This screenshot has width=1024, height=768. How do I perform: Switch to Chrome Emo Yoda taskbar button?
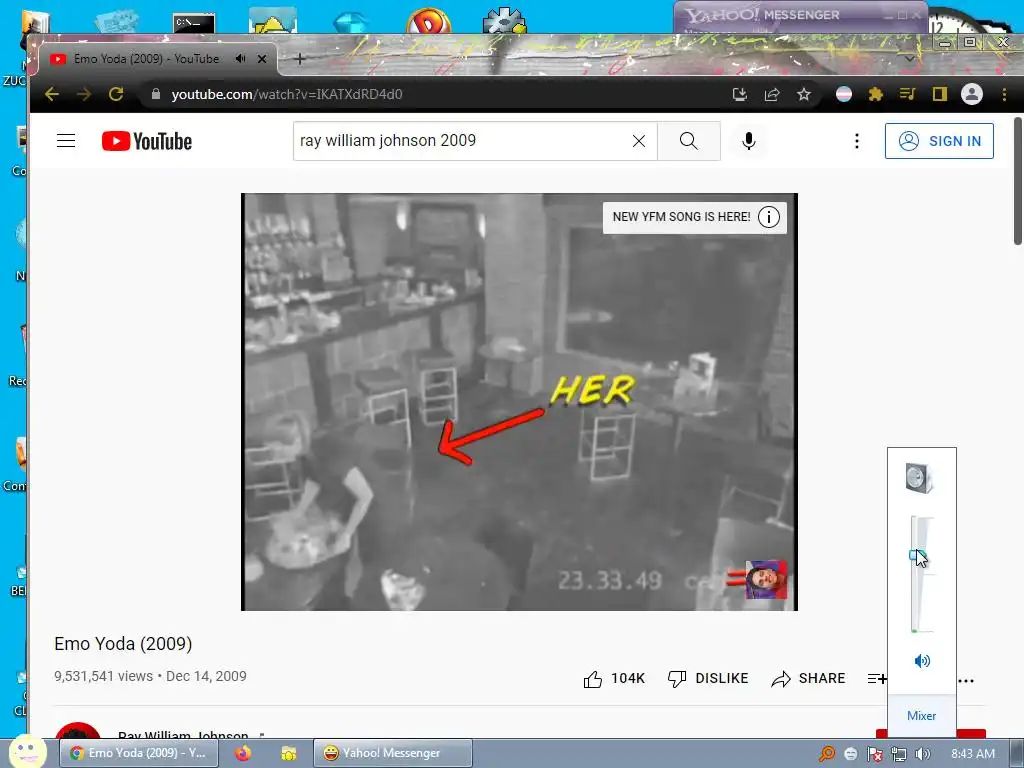(x=139, y=753)
